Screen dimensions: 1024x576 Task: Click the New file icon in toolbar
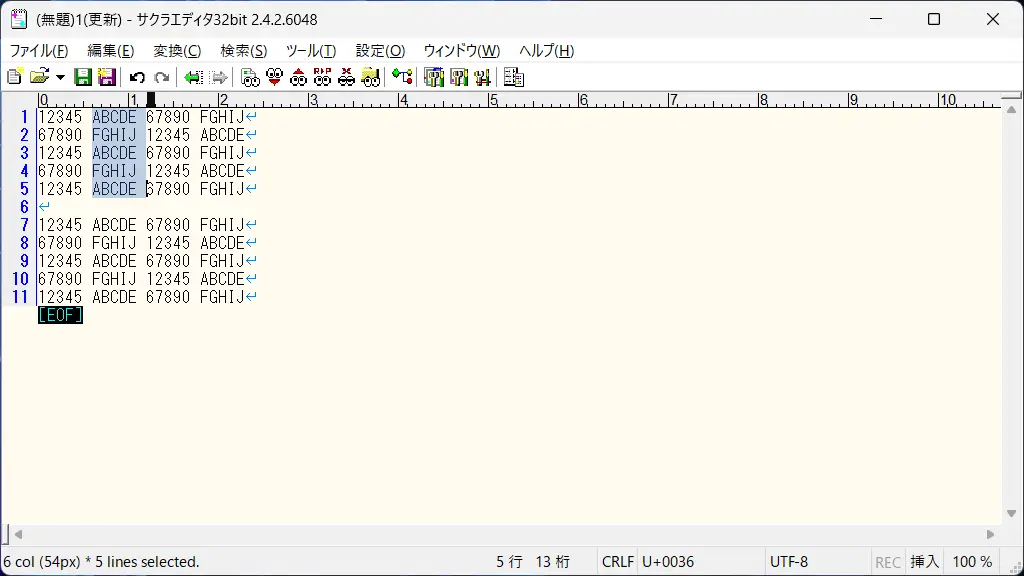click(x=14, y=77)
